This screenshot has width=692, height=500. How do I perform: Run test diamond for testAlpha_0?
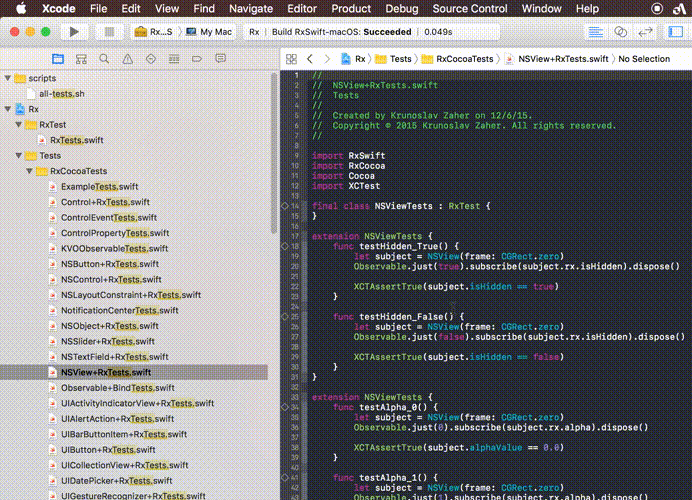[285, 407]
